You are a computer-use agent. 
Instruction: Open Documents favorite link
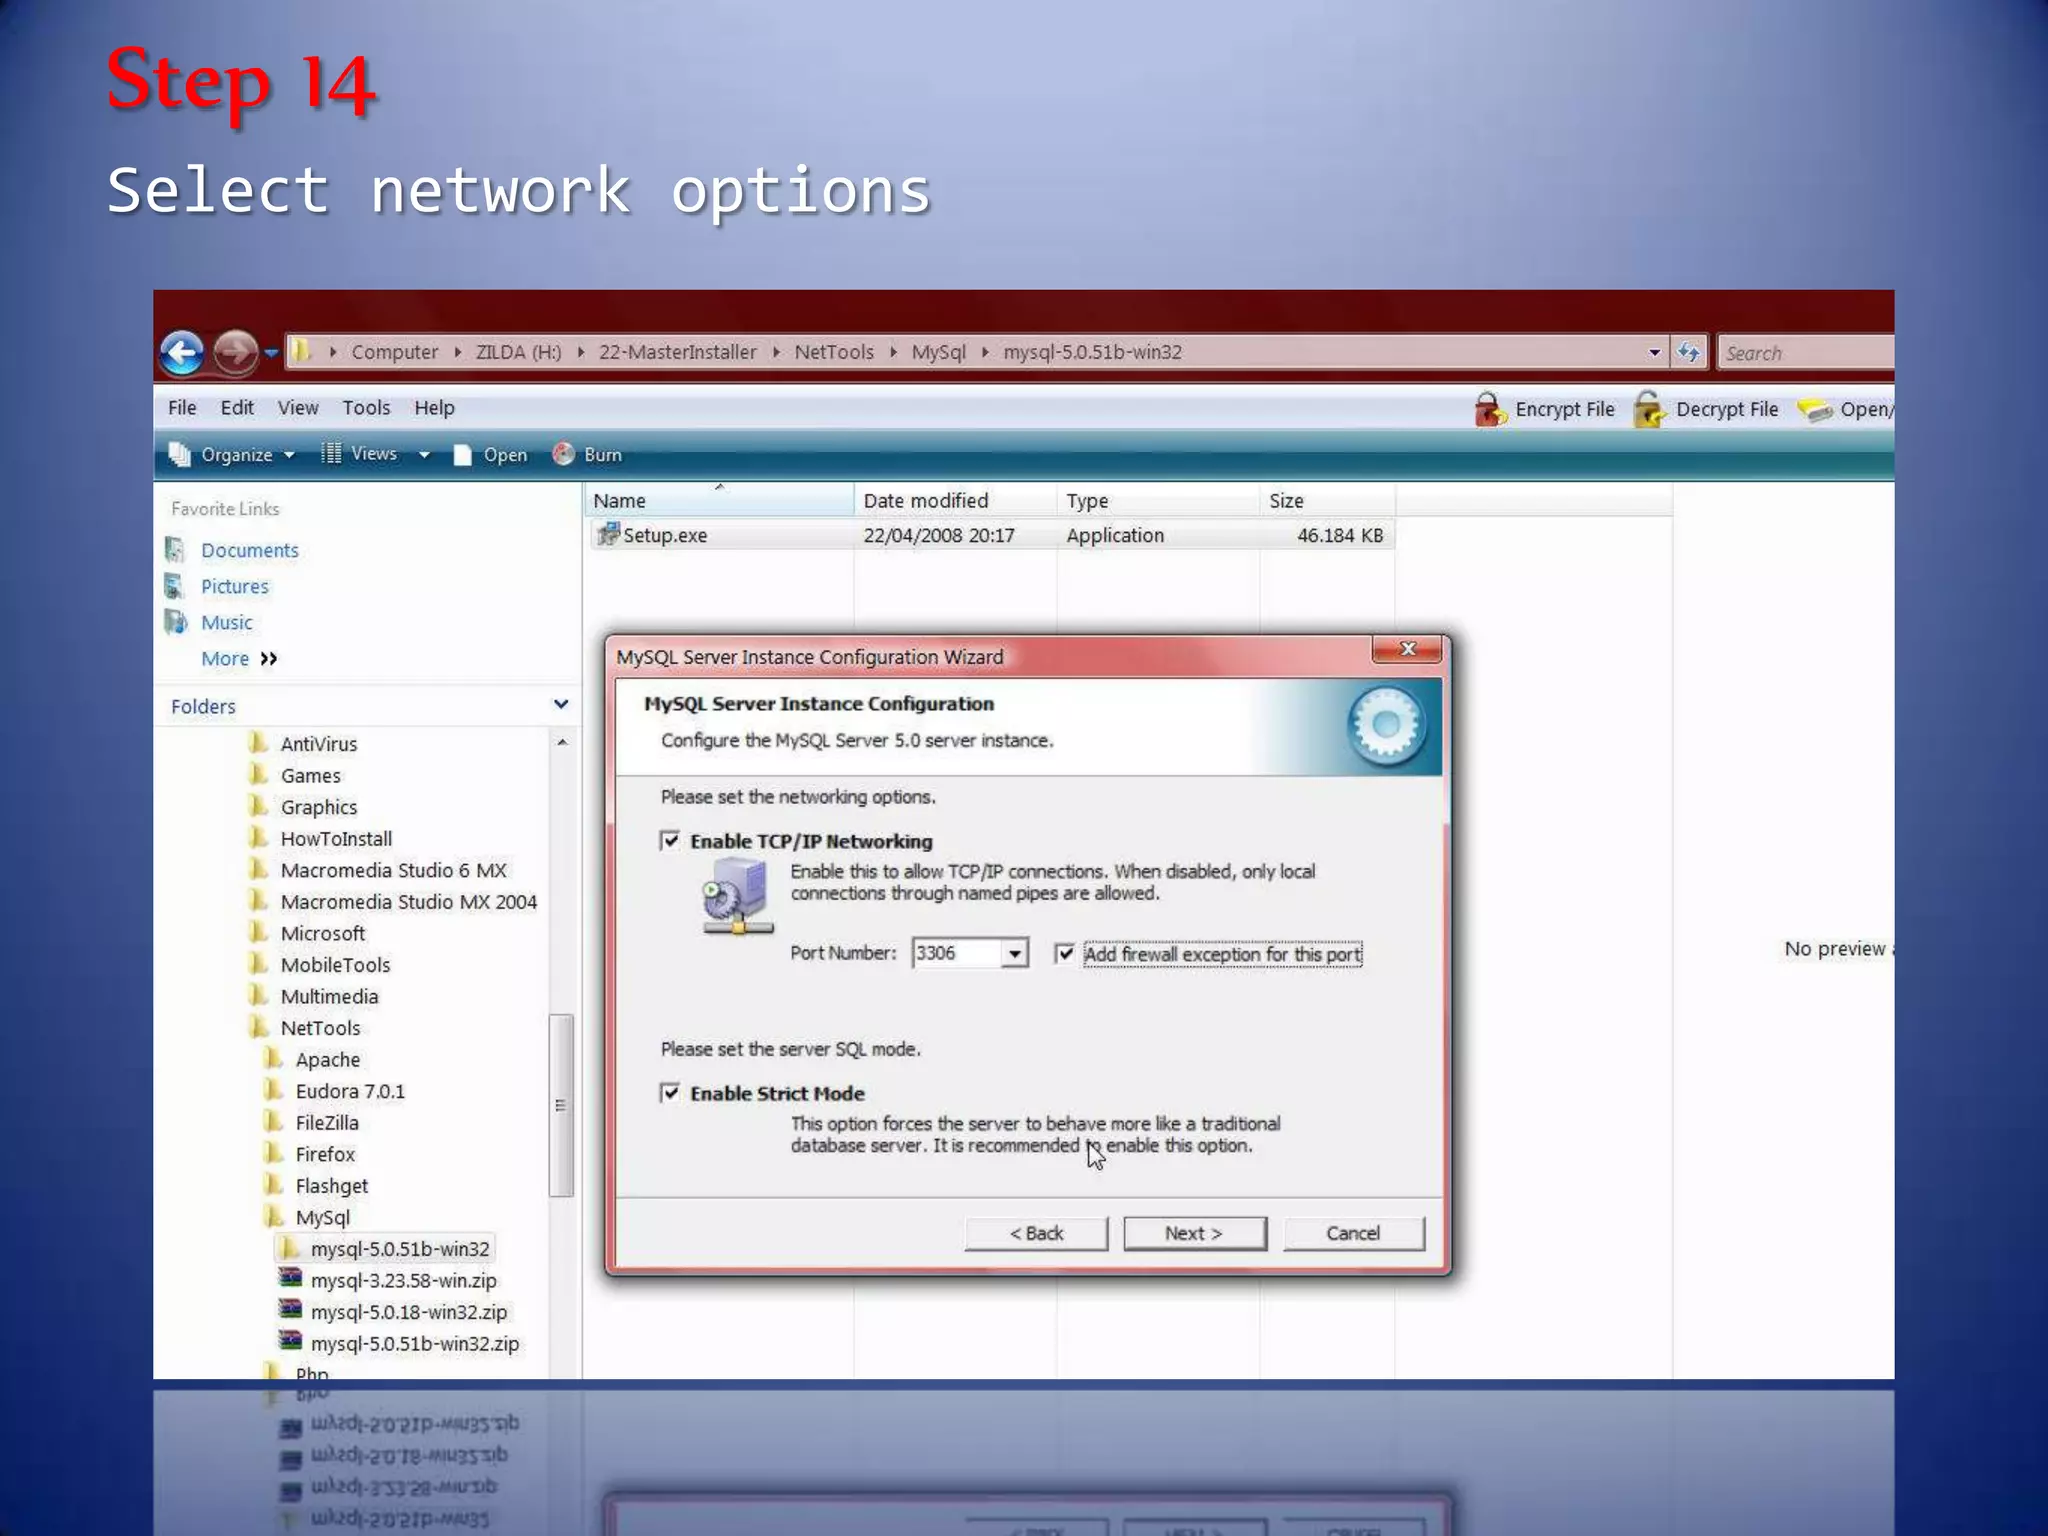(249, 550)
